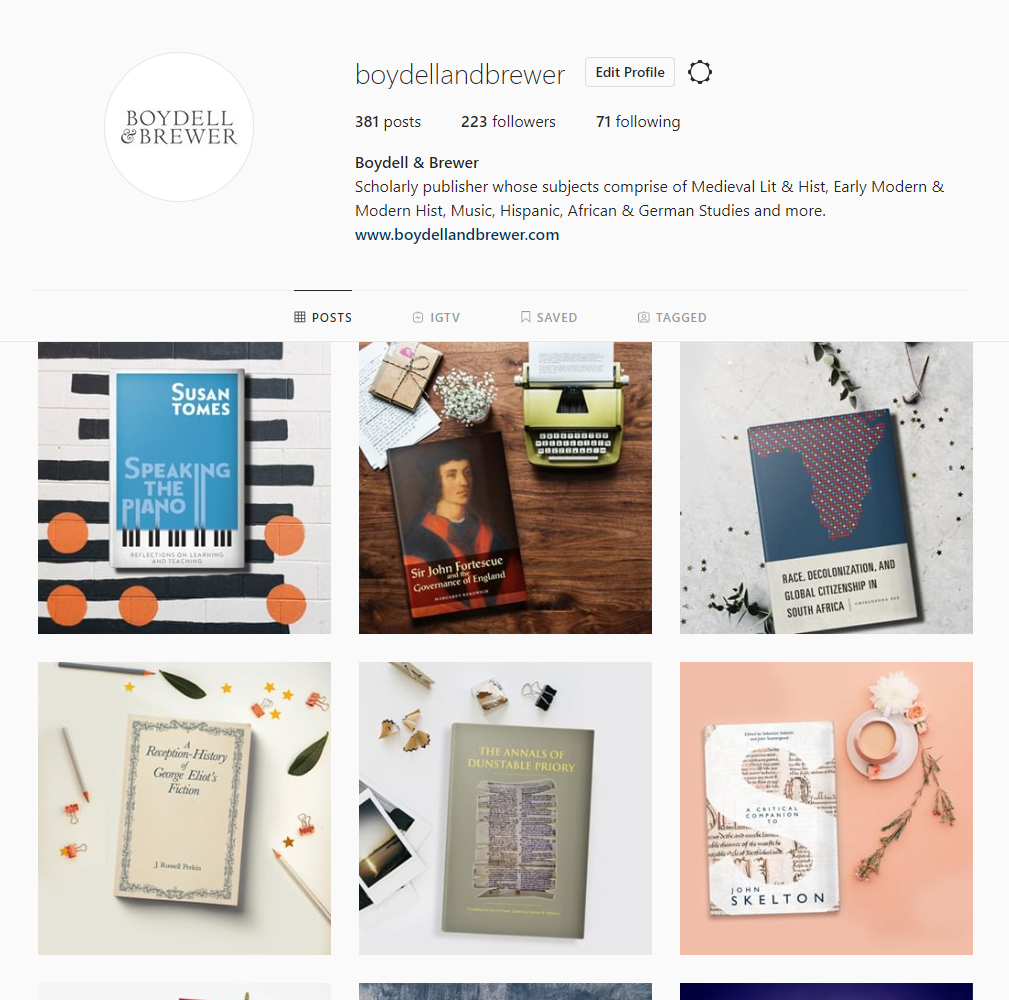
Task: Open the settings gear icon
Action: [x=699, y=72]
